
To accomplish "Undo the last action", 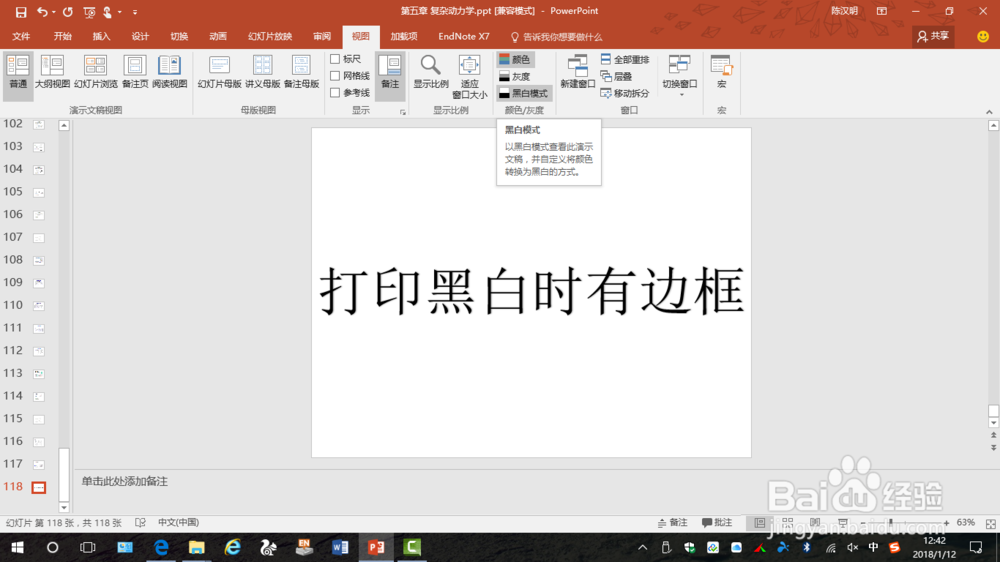I will coord(42,12).
